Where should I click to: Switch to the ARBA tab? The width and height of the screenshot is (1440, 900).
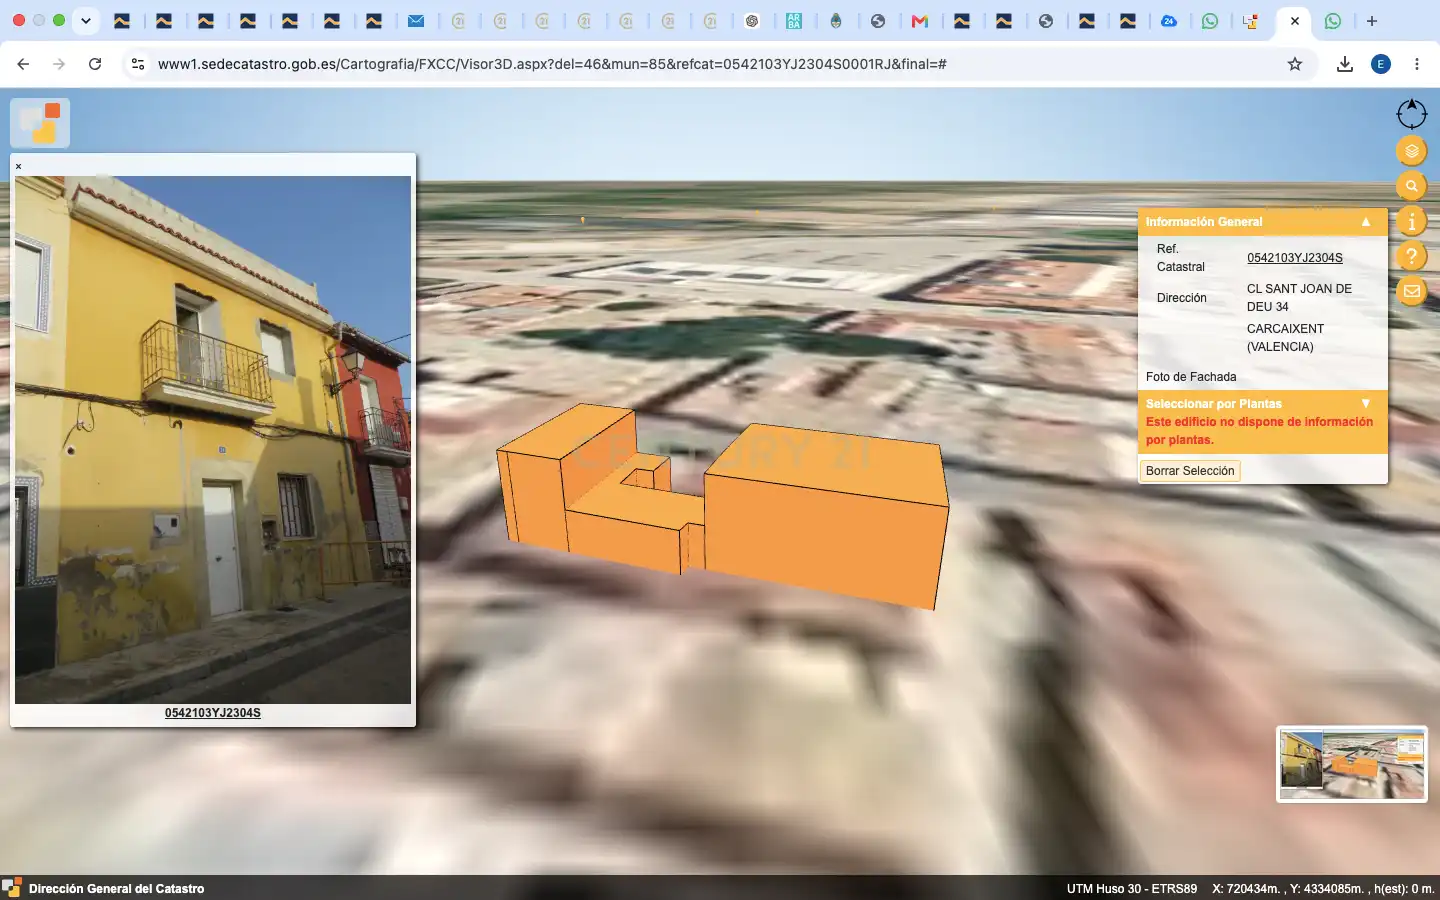pyautogui.click(x=794, y=21)
